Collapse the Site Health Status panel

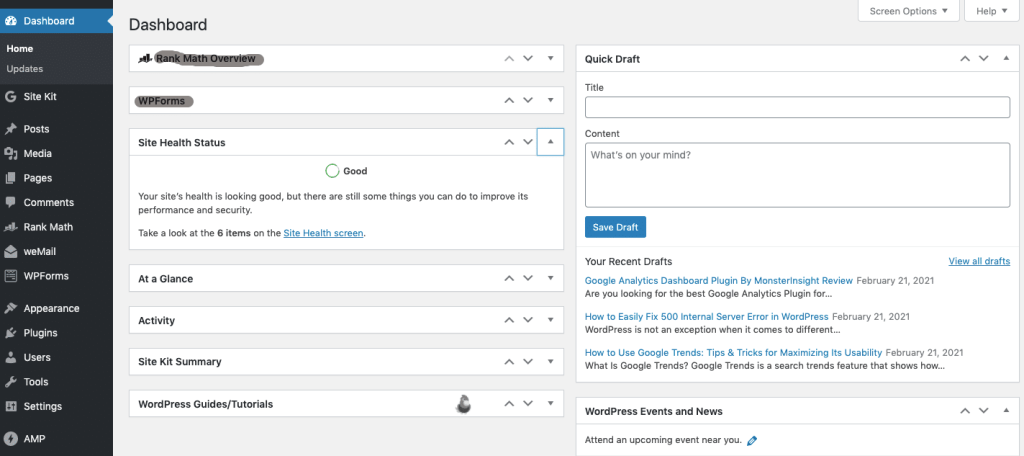coord(551,142)
